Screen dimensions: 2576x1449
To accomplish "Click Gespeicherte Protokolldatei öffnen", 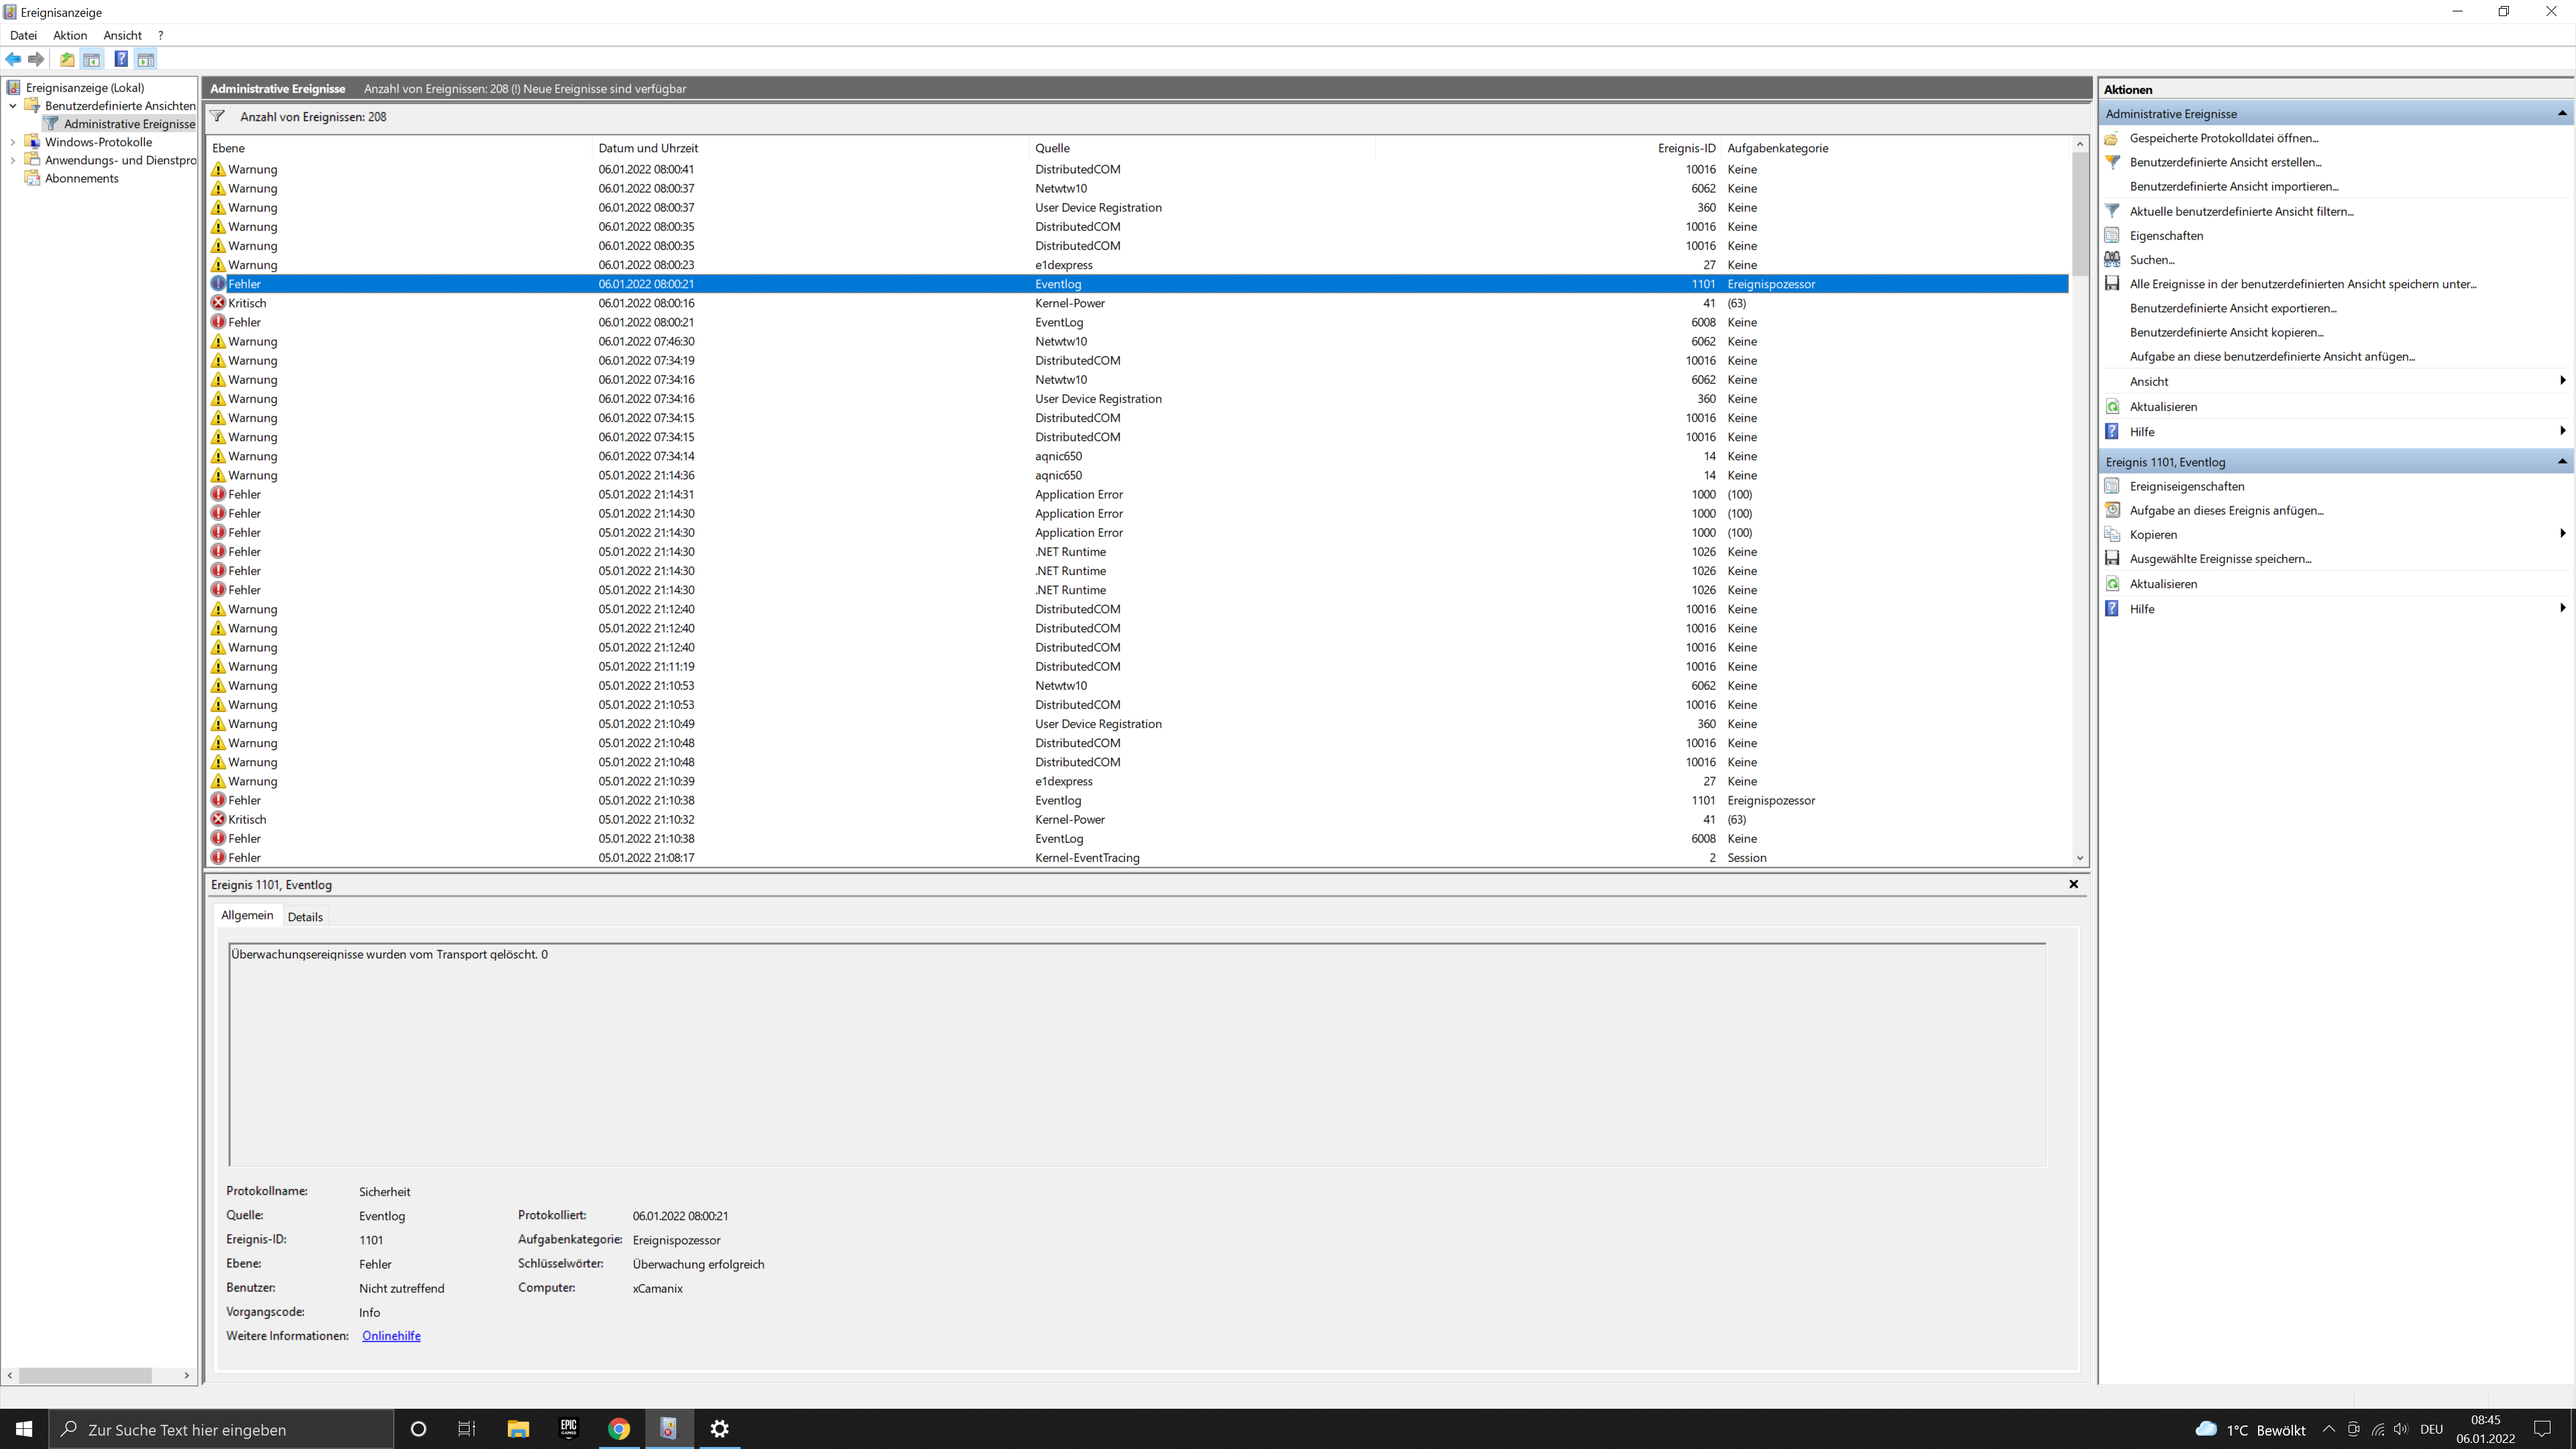I will pos(2223,138).
